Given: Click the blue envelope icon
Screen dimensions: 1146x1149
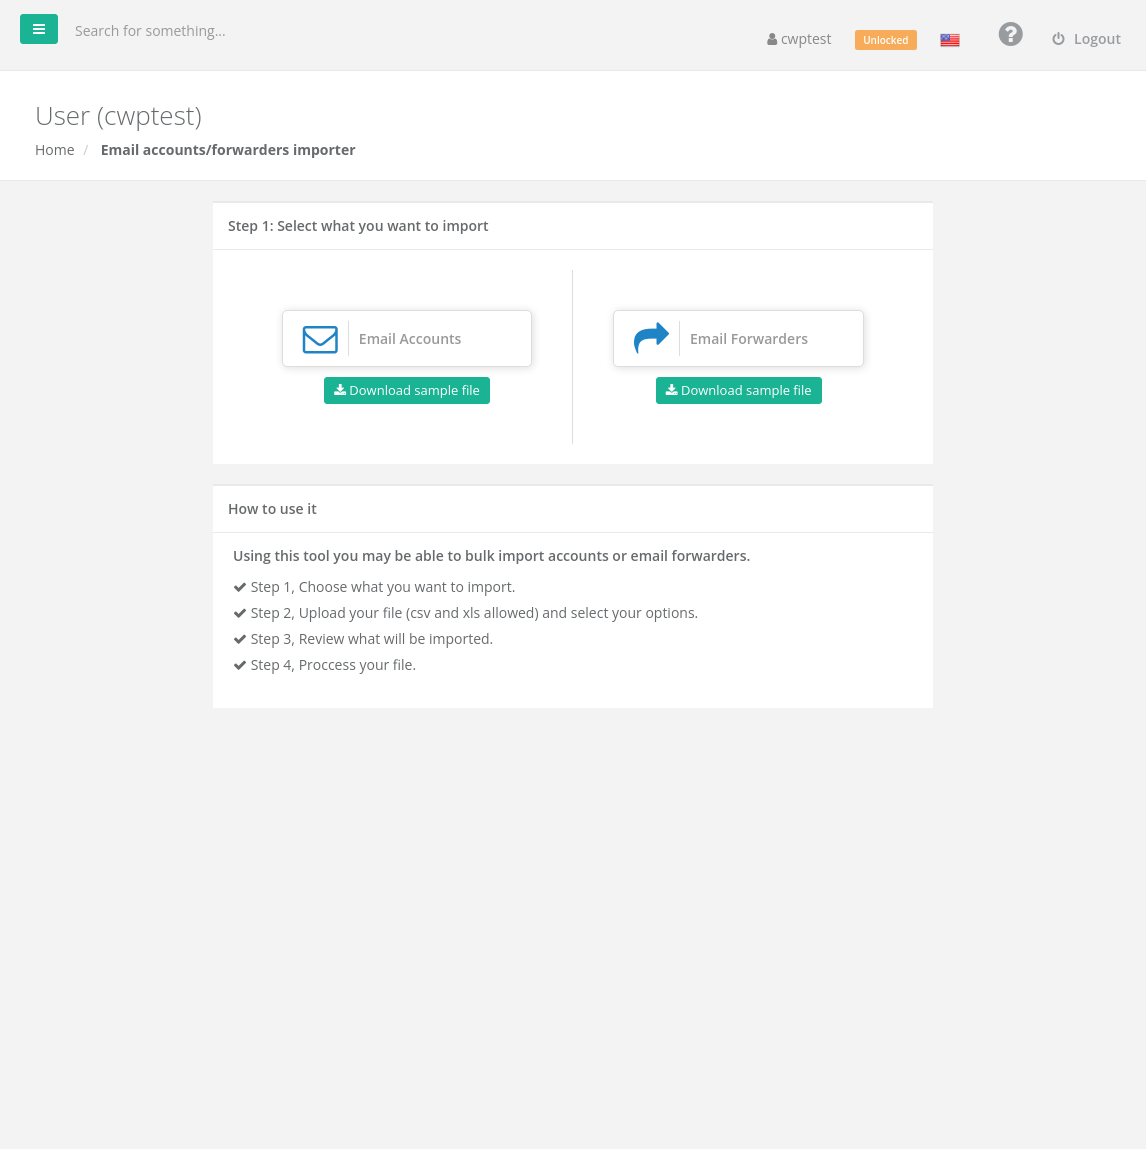Looking at the screenshot, I should pyautogui.click(x=320, y=339).
